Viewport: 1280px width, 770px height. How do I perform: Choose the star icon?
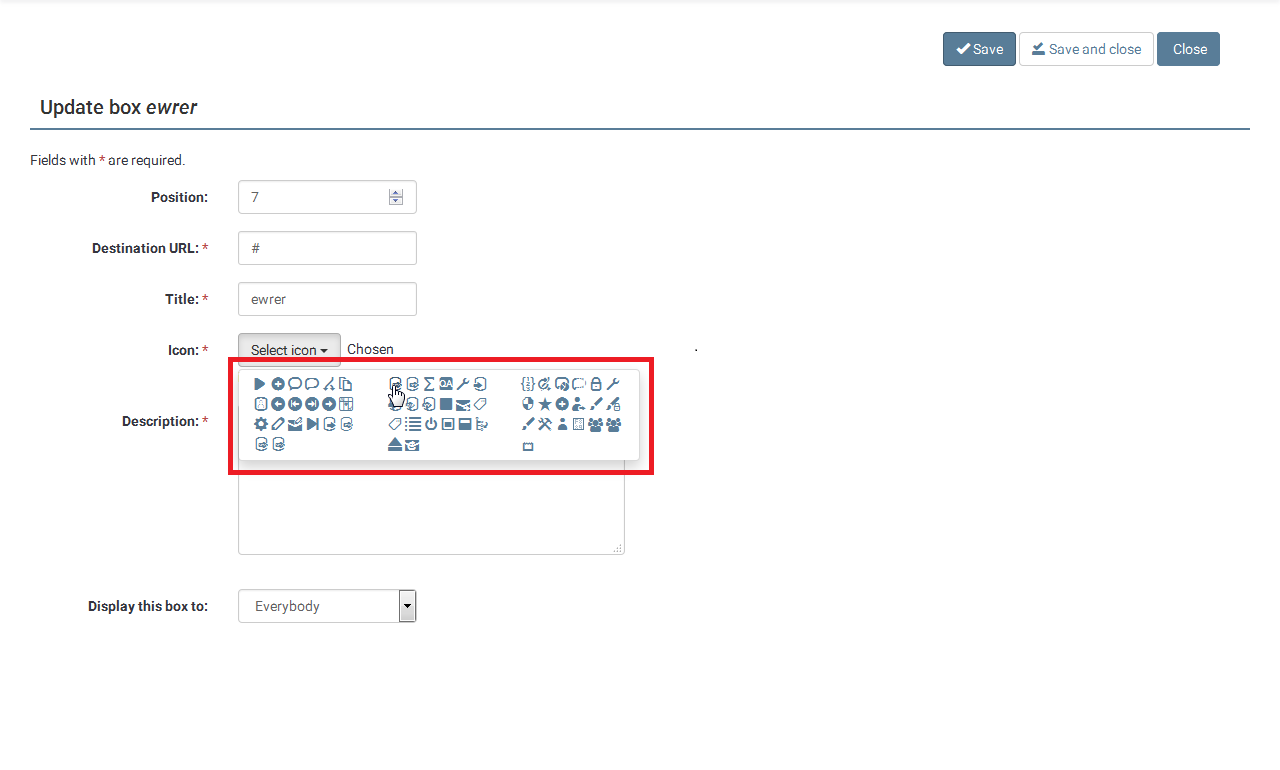(x=545, y=404)
